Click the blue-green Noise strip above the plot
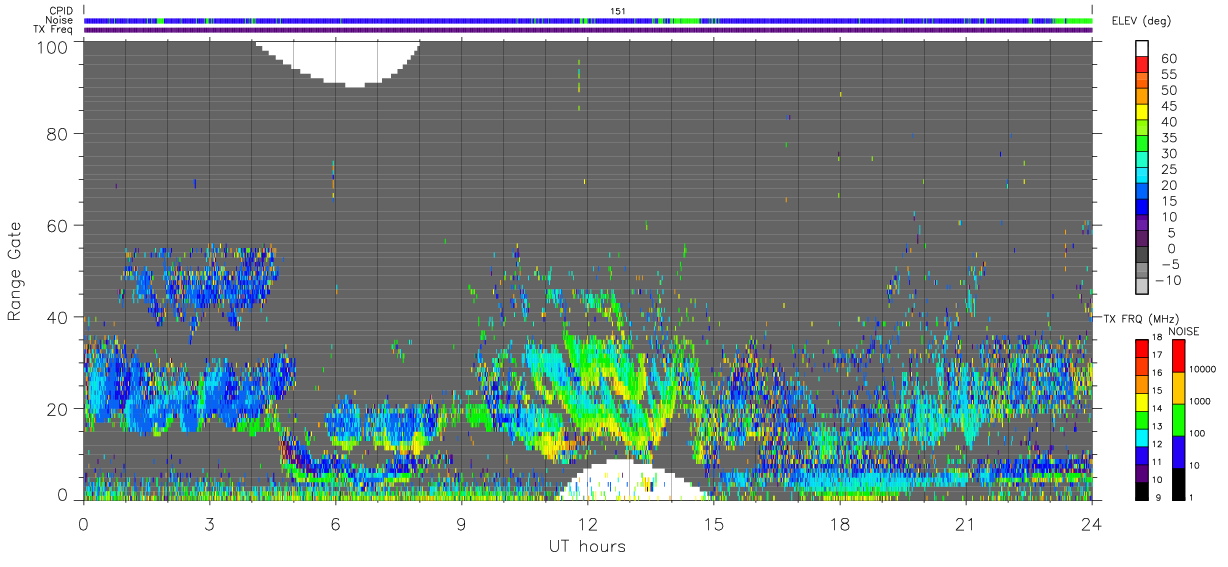 tap(588, 20)
